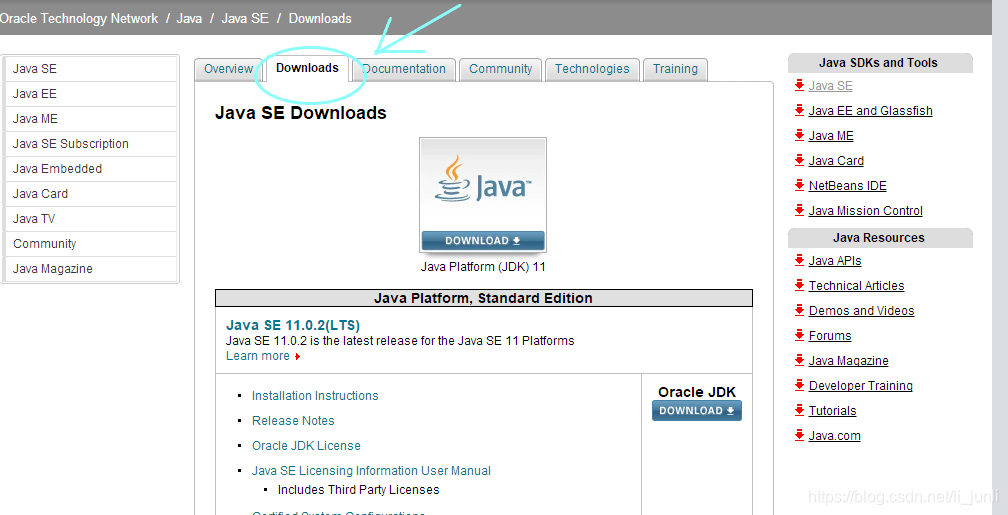The height and width of the screenshot is (515, 1008).
Task: Click the Java Platform (JDK) 11 DOWNLOAD button
Action: pyautogui.click(x=483, y=240)
